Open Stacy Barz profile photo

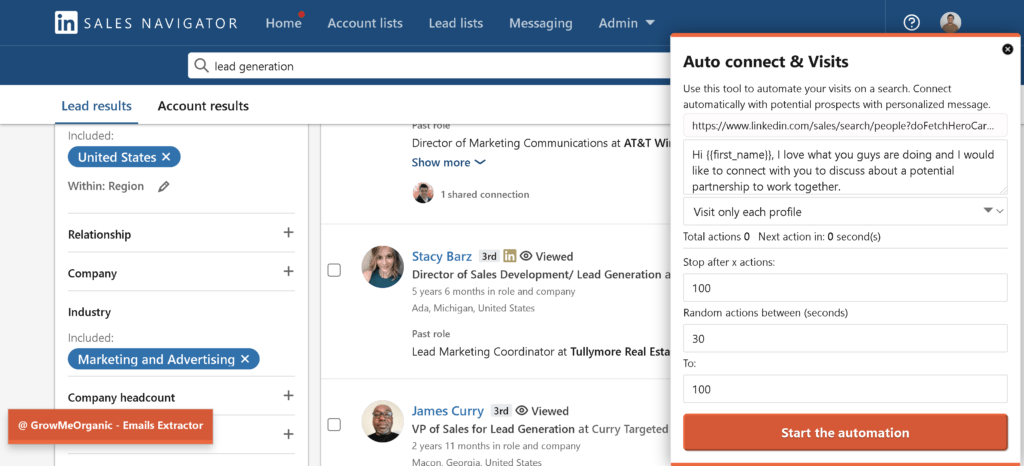[383, 267]
